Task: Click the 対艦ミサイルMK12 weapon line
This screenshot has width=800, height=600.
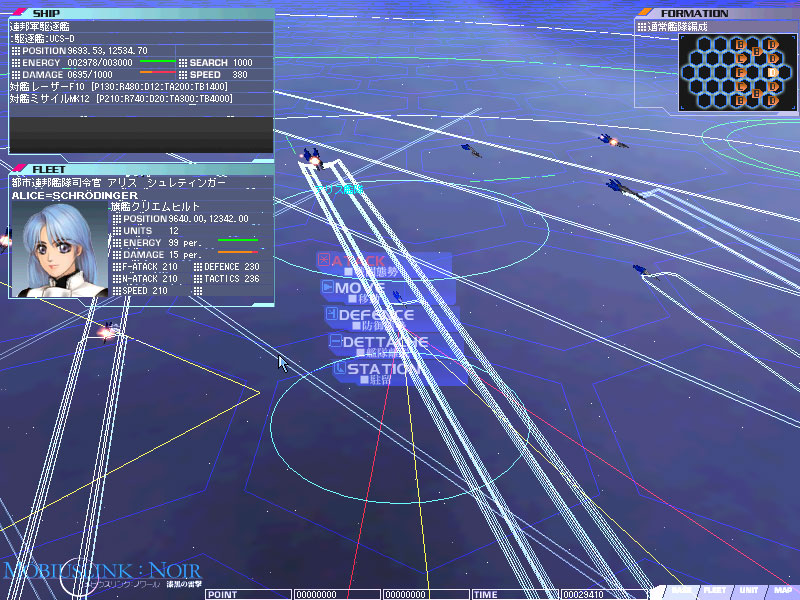Action: (121, 98)
